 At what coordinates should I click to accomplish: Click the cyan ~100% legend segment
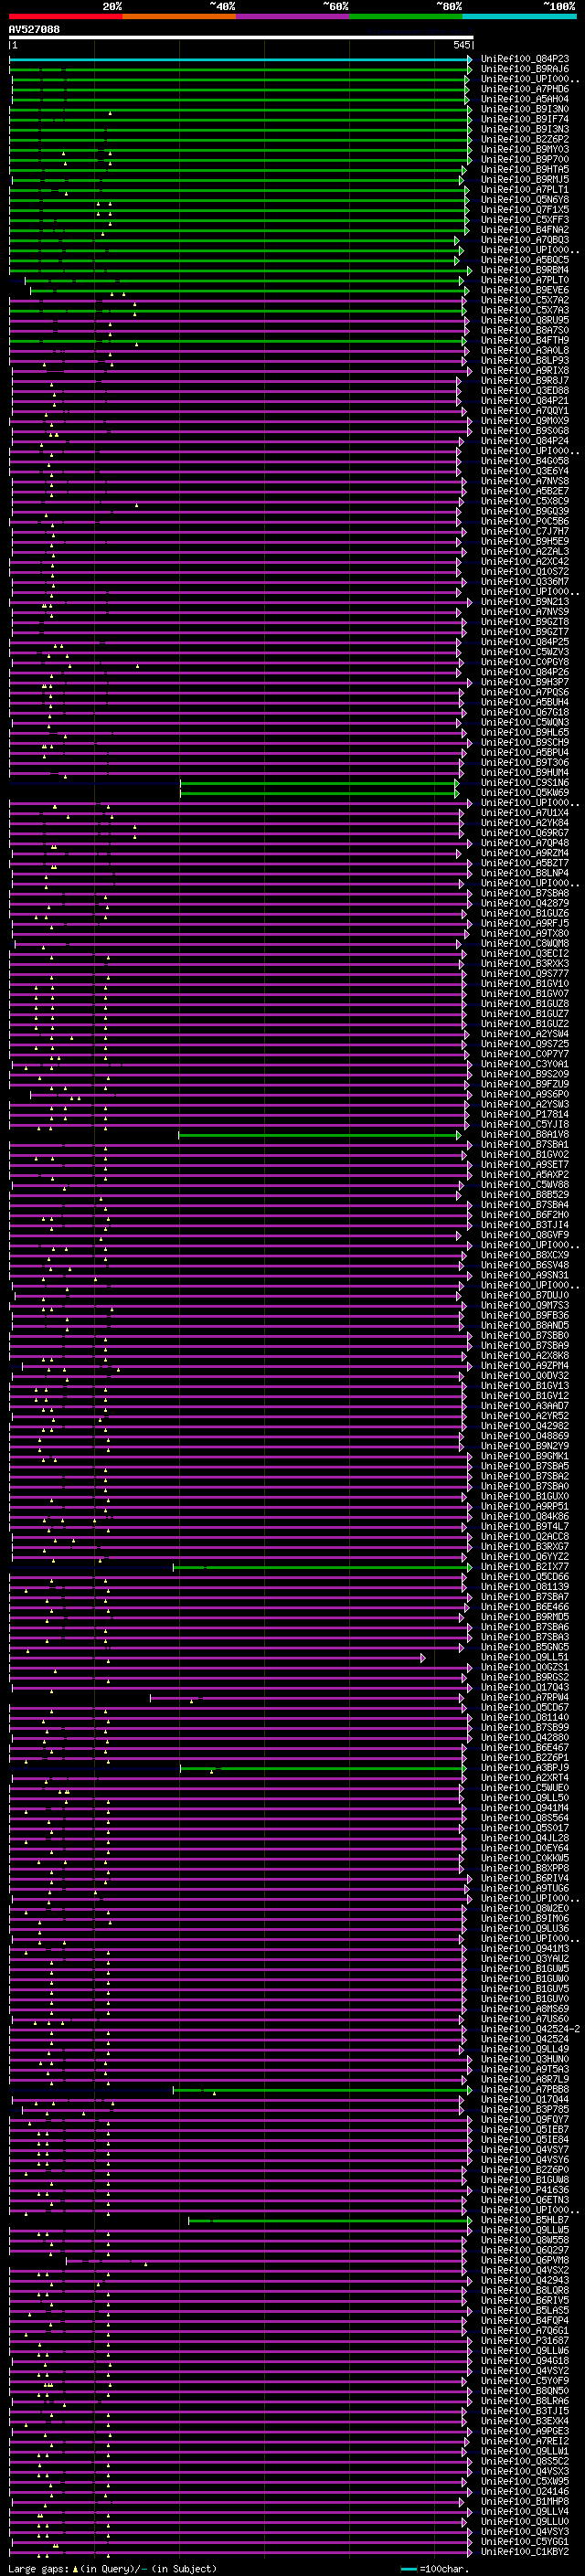(x=519, y=16)
